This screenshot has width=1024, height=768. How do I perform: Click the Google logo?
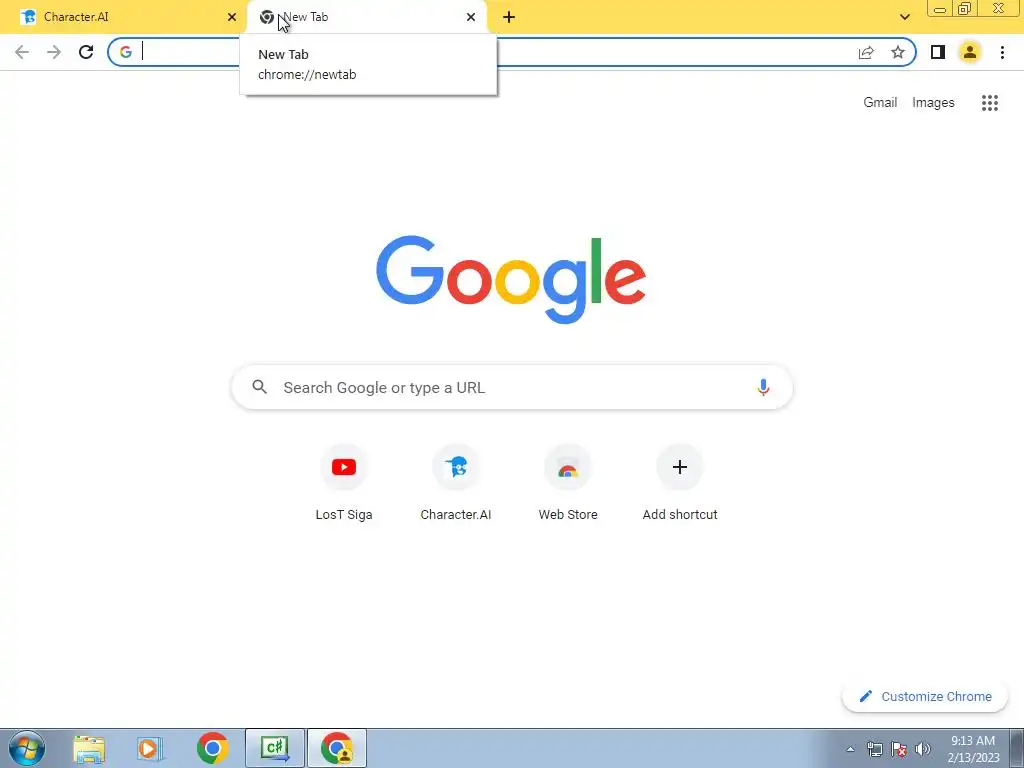coord(511,280)
